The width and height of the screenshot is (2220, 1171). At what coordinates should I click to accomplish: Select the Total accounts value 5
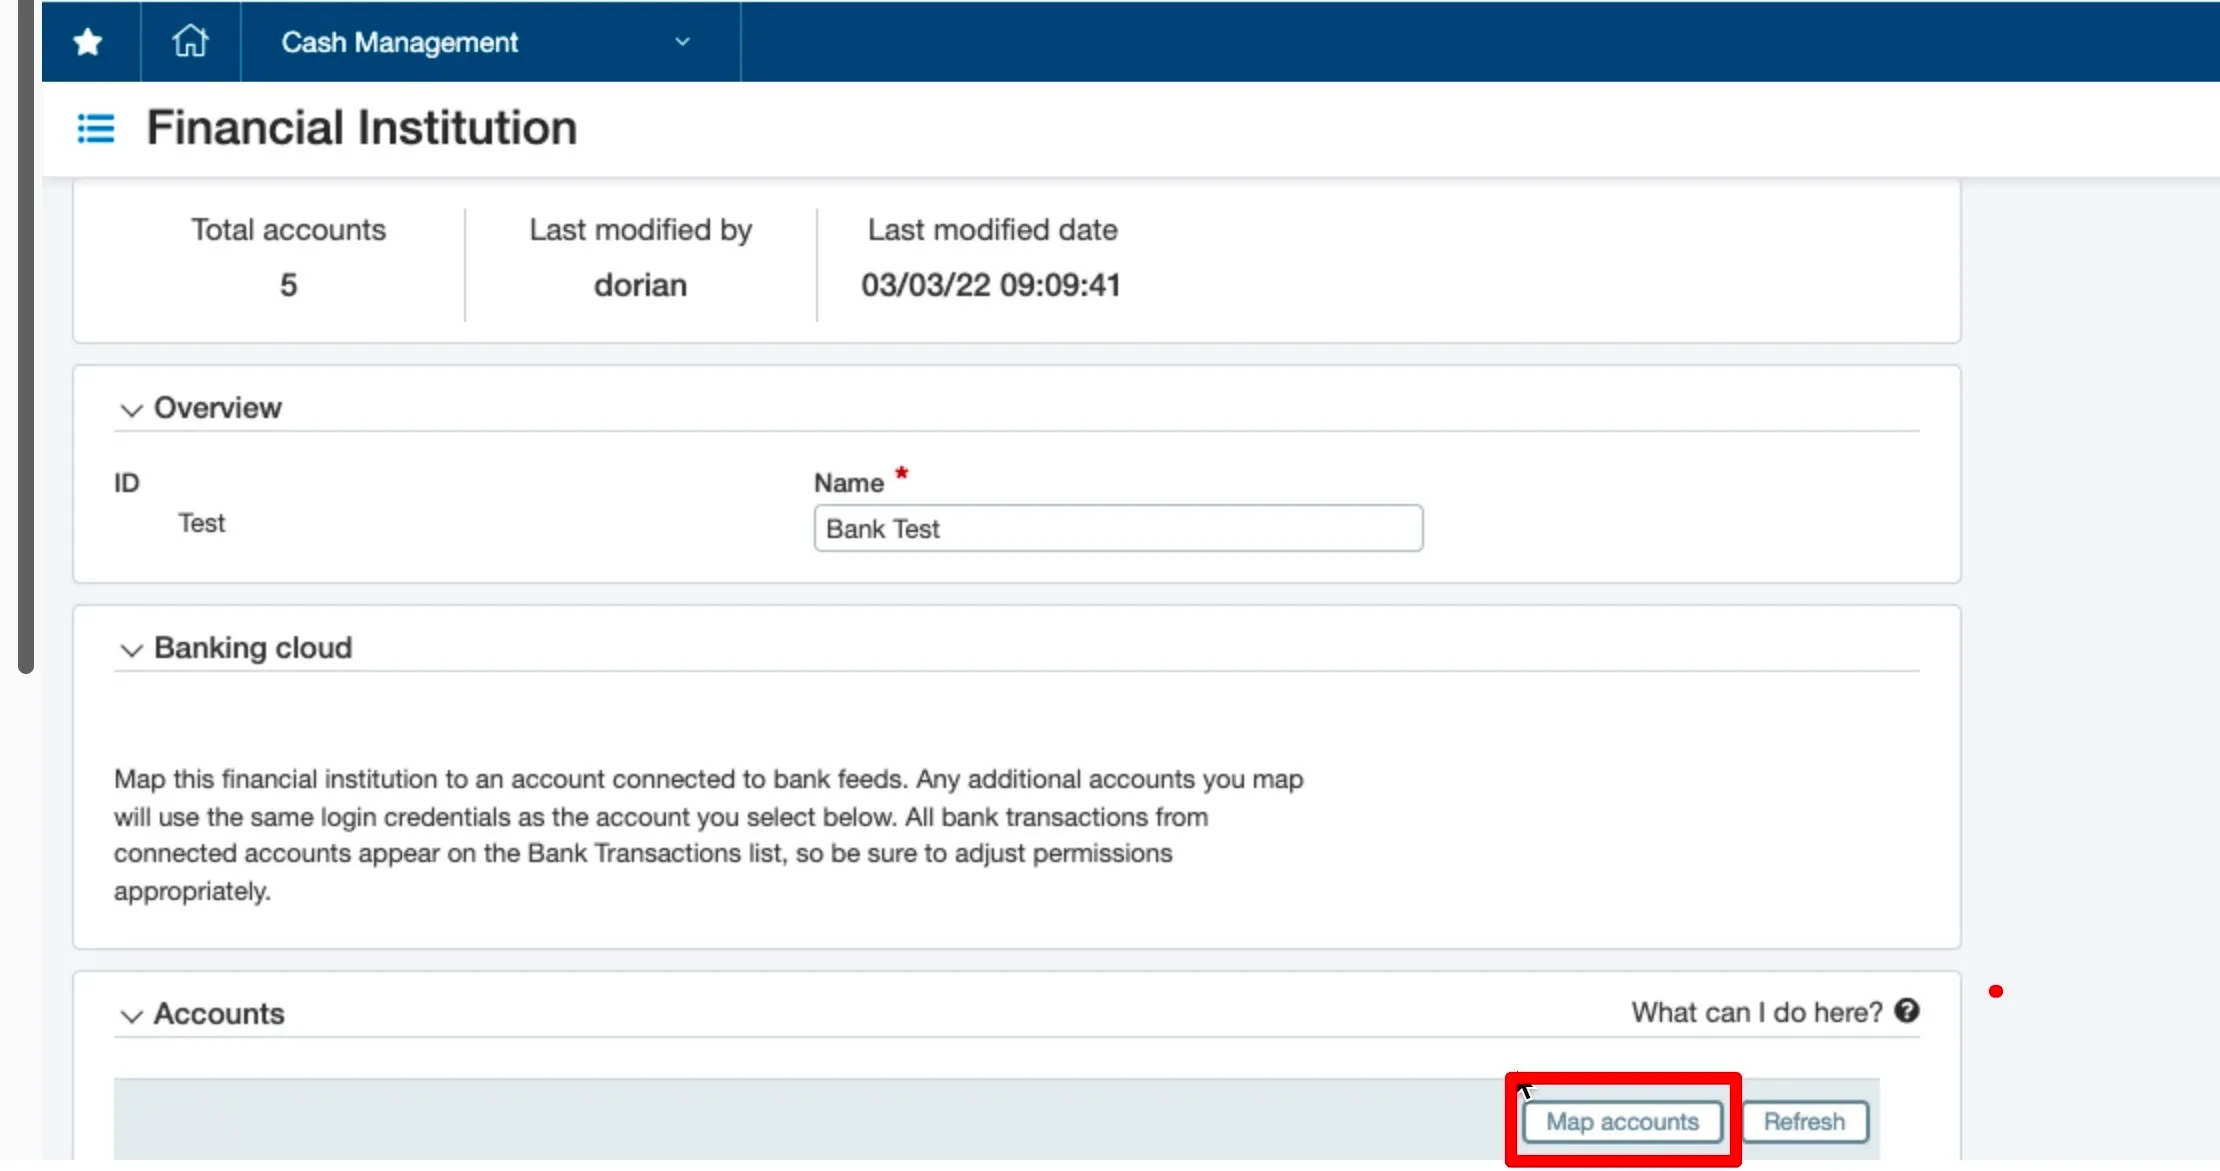point(288,285)
